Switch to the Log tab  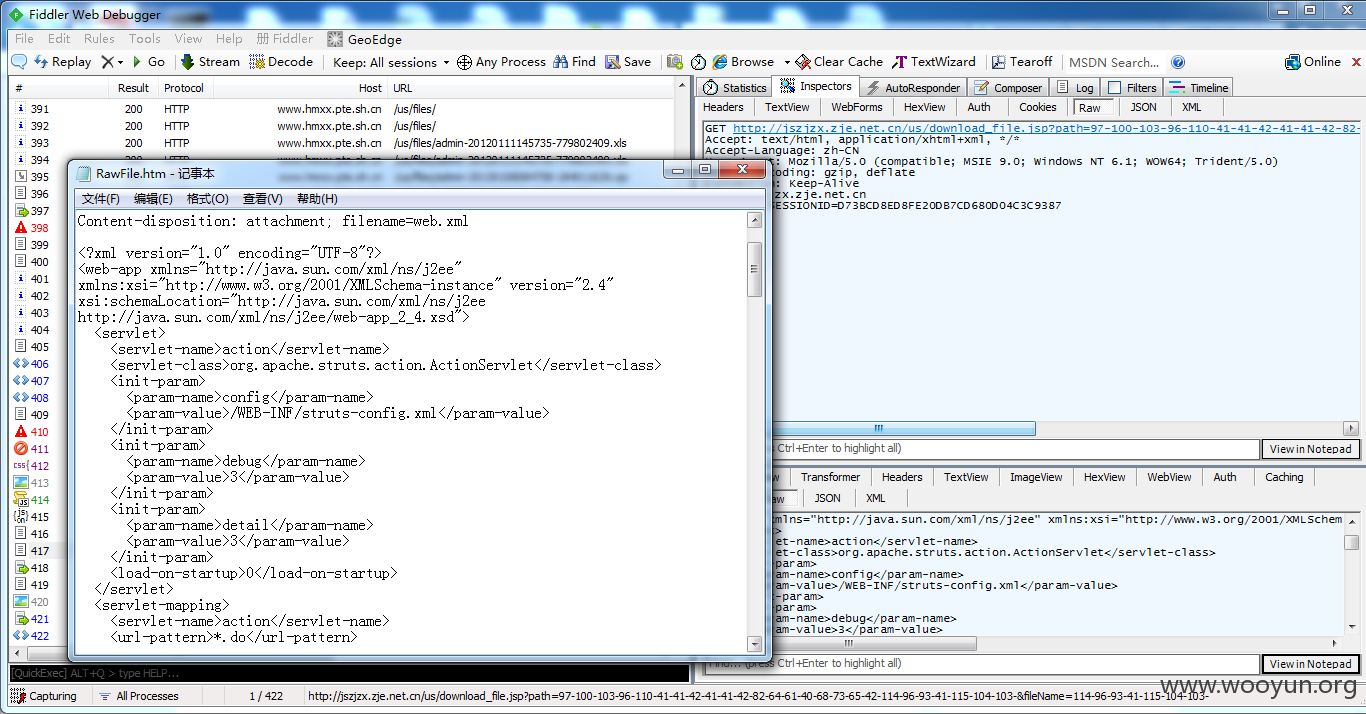click(1076, 88)
